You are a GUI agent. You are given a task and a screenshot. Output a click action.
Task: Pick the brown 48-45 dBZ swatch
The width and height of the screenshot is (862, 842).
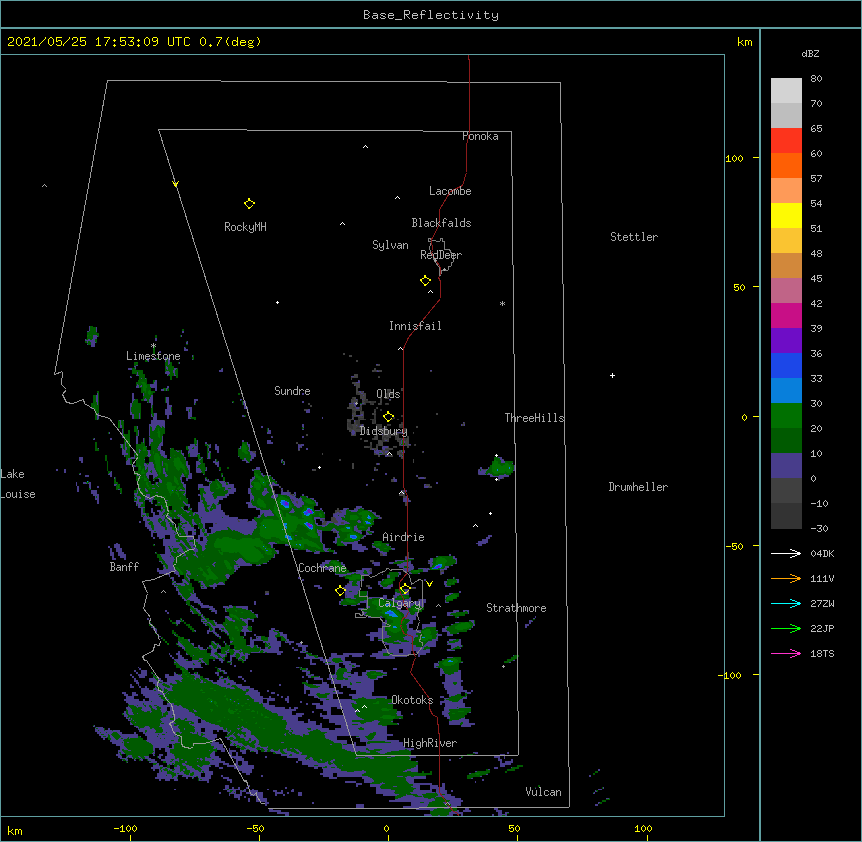[x=786, y=265]
